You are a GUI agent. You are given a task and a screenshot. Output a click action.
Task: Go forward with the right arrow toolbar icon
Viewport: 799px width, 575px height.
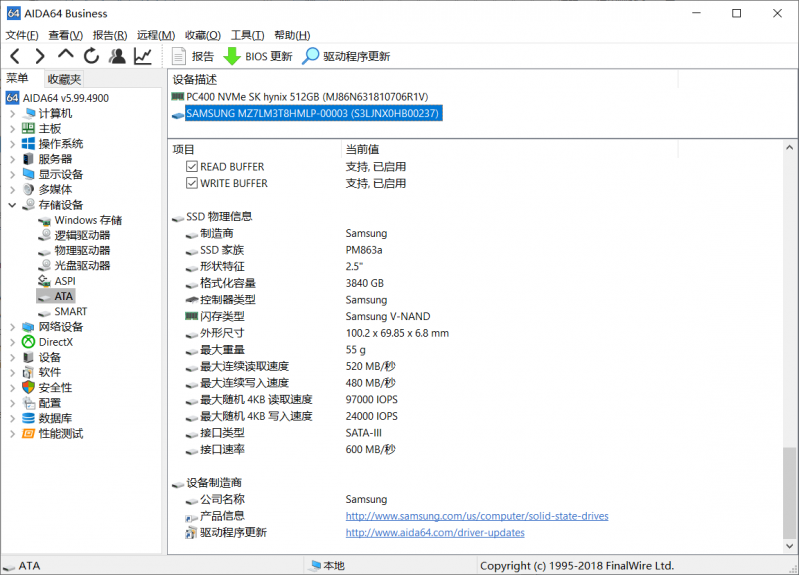pos(40,56)
